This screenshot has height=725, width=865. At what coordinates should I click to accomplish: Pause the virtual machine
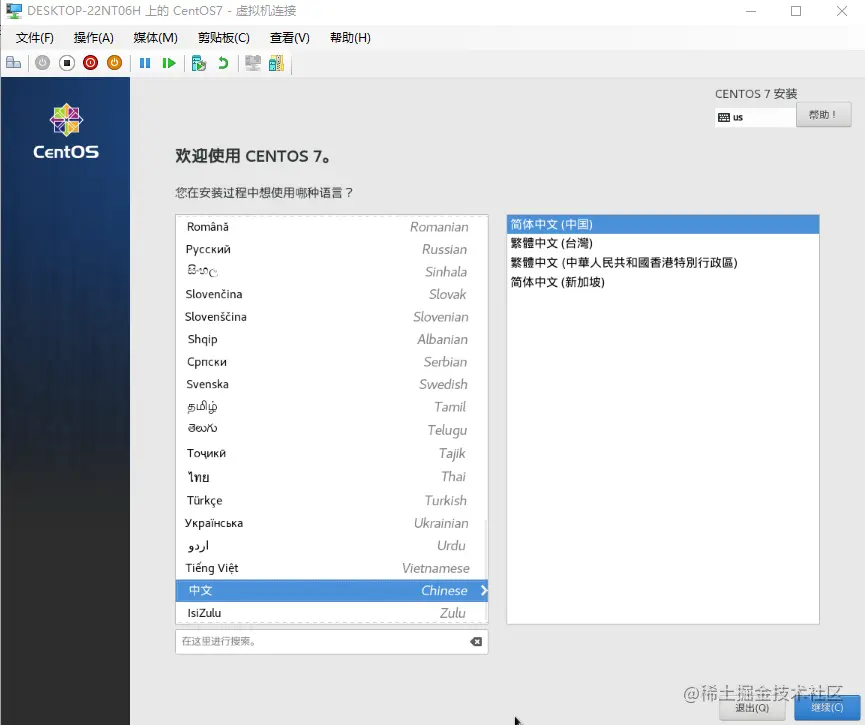point(145,62)
